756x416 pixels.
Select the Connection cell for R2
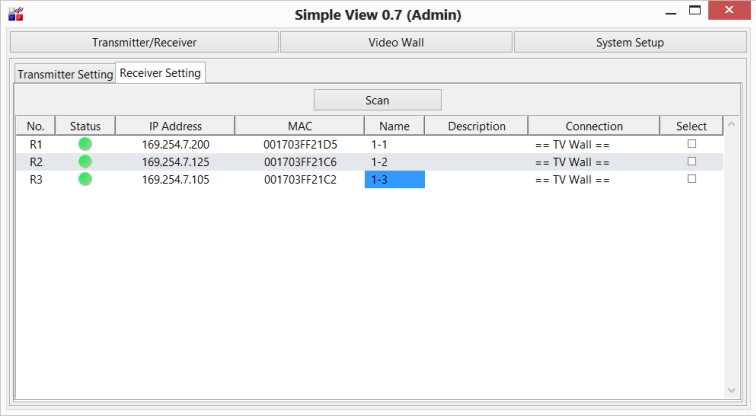coord(593,162)
